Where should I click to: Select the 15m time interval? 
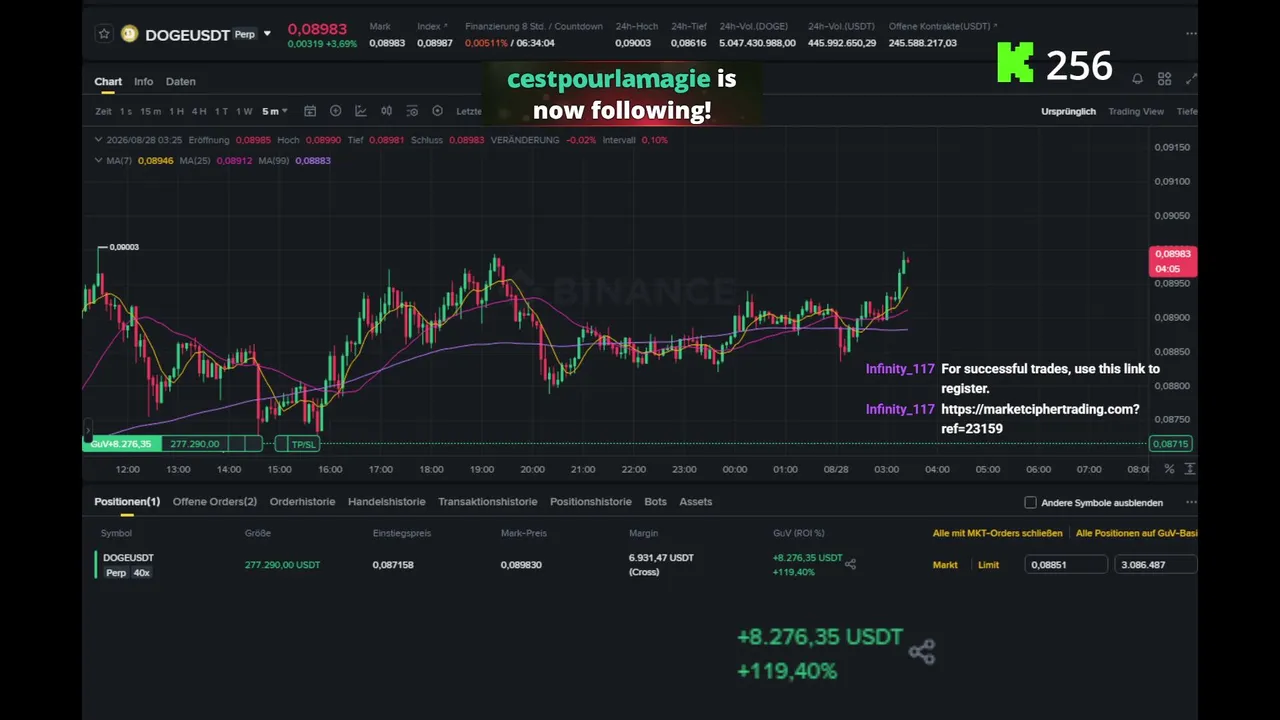click(x=150, y=111)
